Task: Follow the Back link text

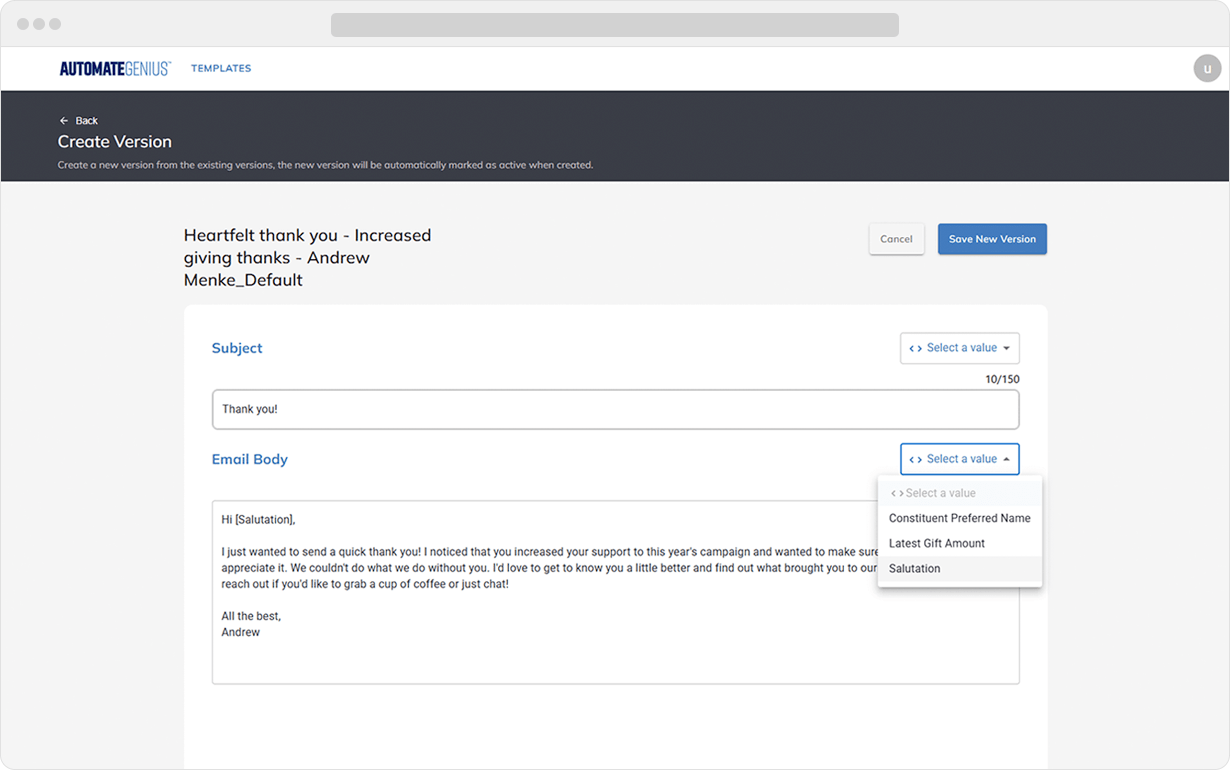Action: click(x=87, y=121)
